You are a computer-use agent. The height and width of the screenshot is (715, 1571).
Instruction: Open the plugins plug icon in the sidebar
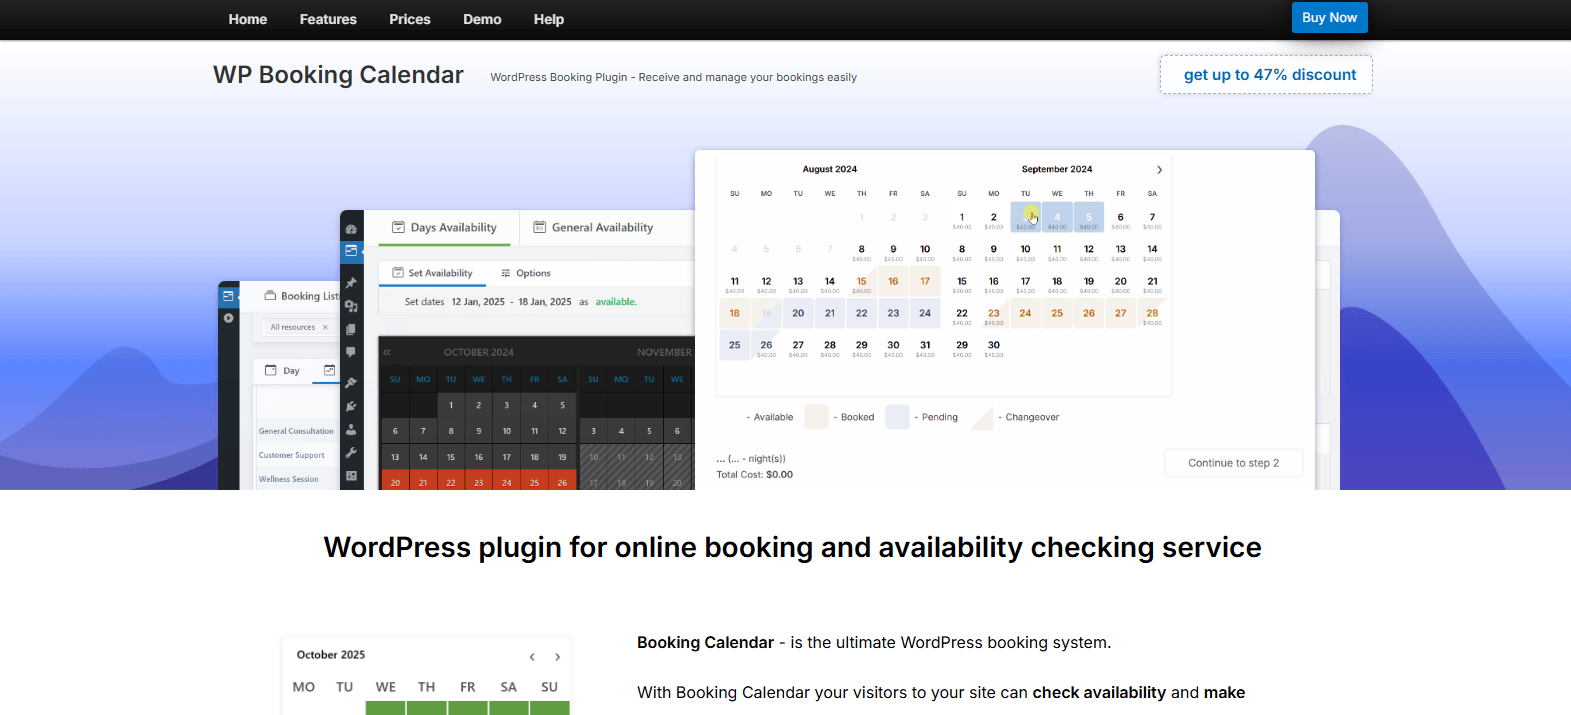(x=351, y=406)
